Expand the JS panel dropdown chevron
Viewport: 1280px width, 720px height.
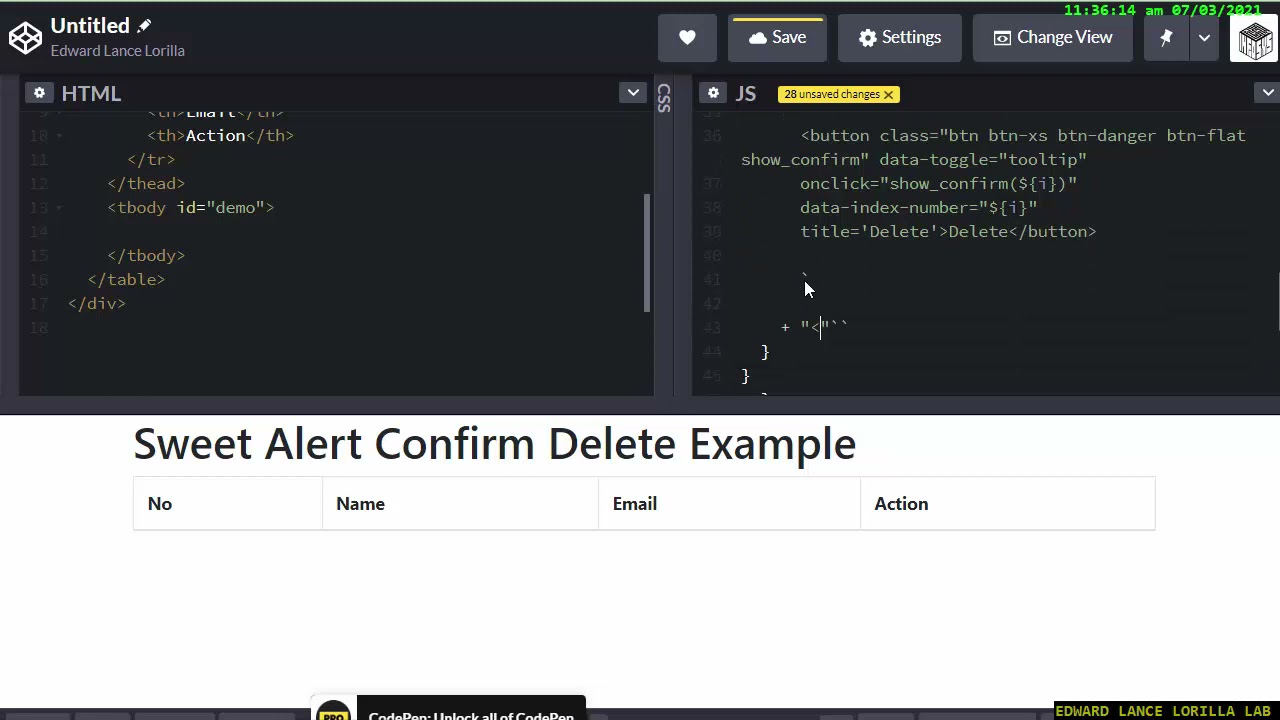(1267, 93)
